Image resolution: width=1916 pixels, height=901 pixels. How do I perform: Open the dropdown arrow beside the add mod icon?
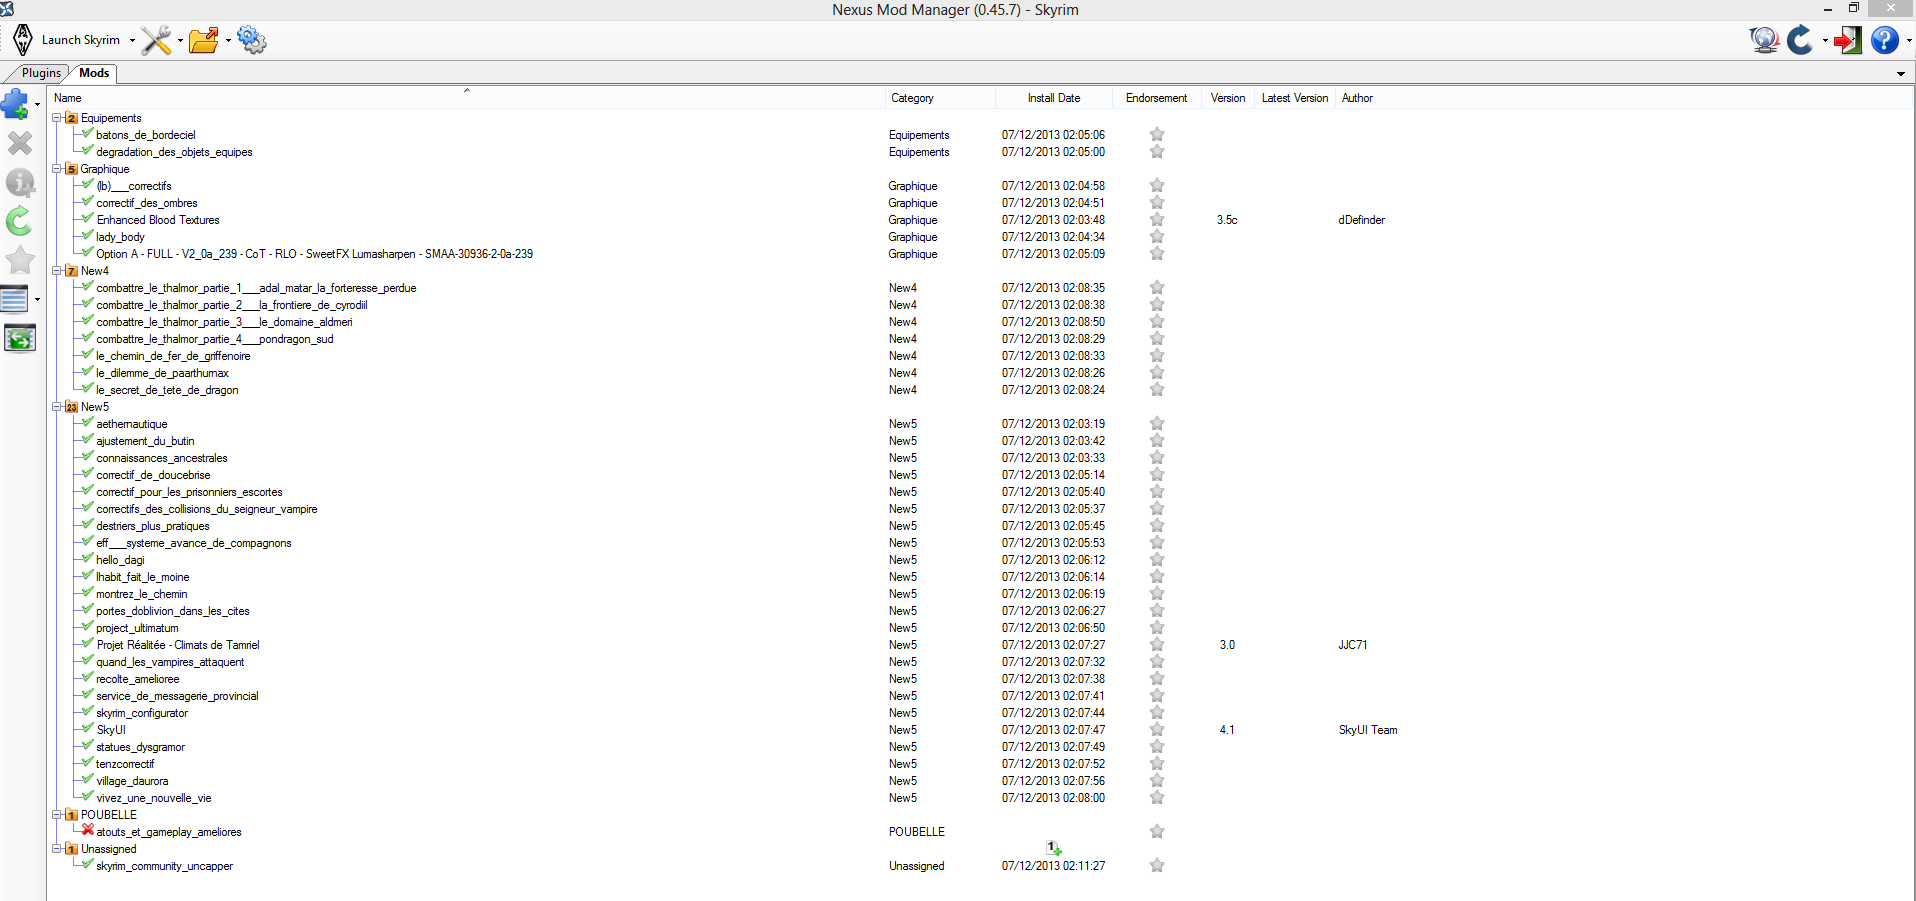coord(37,104)
